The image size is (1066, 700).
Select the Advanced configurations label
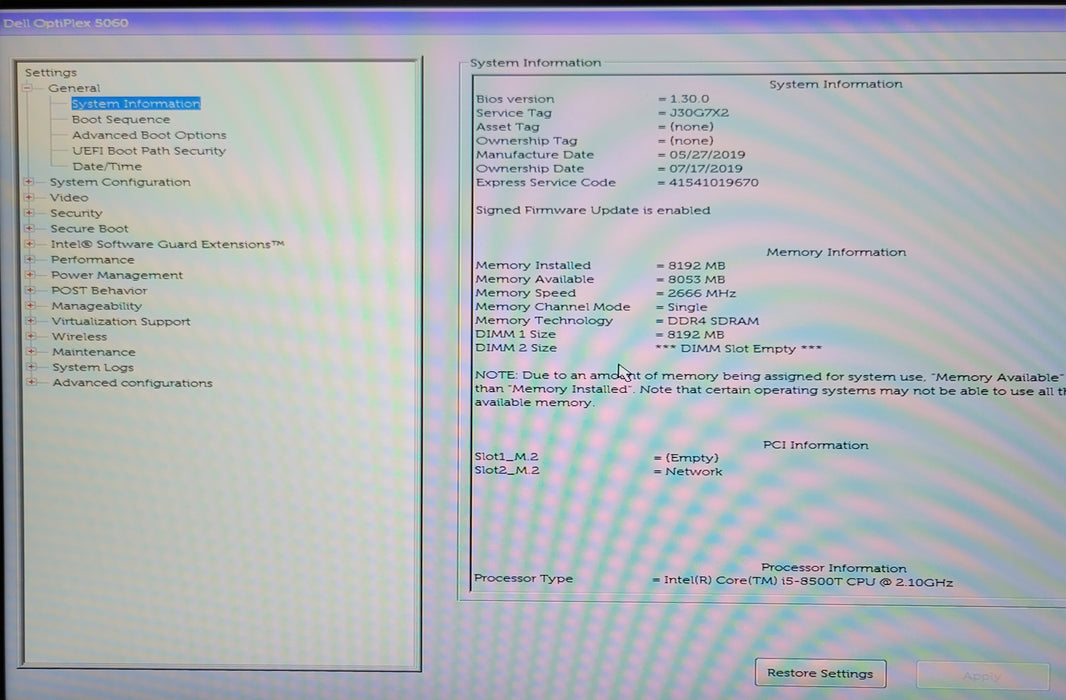click(133, 383)
